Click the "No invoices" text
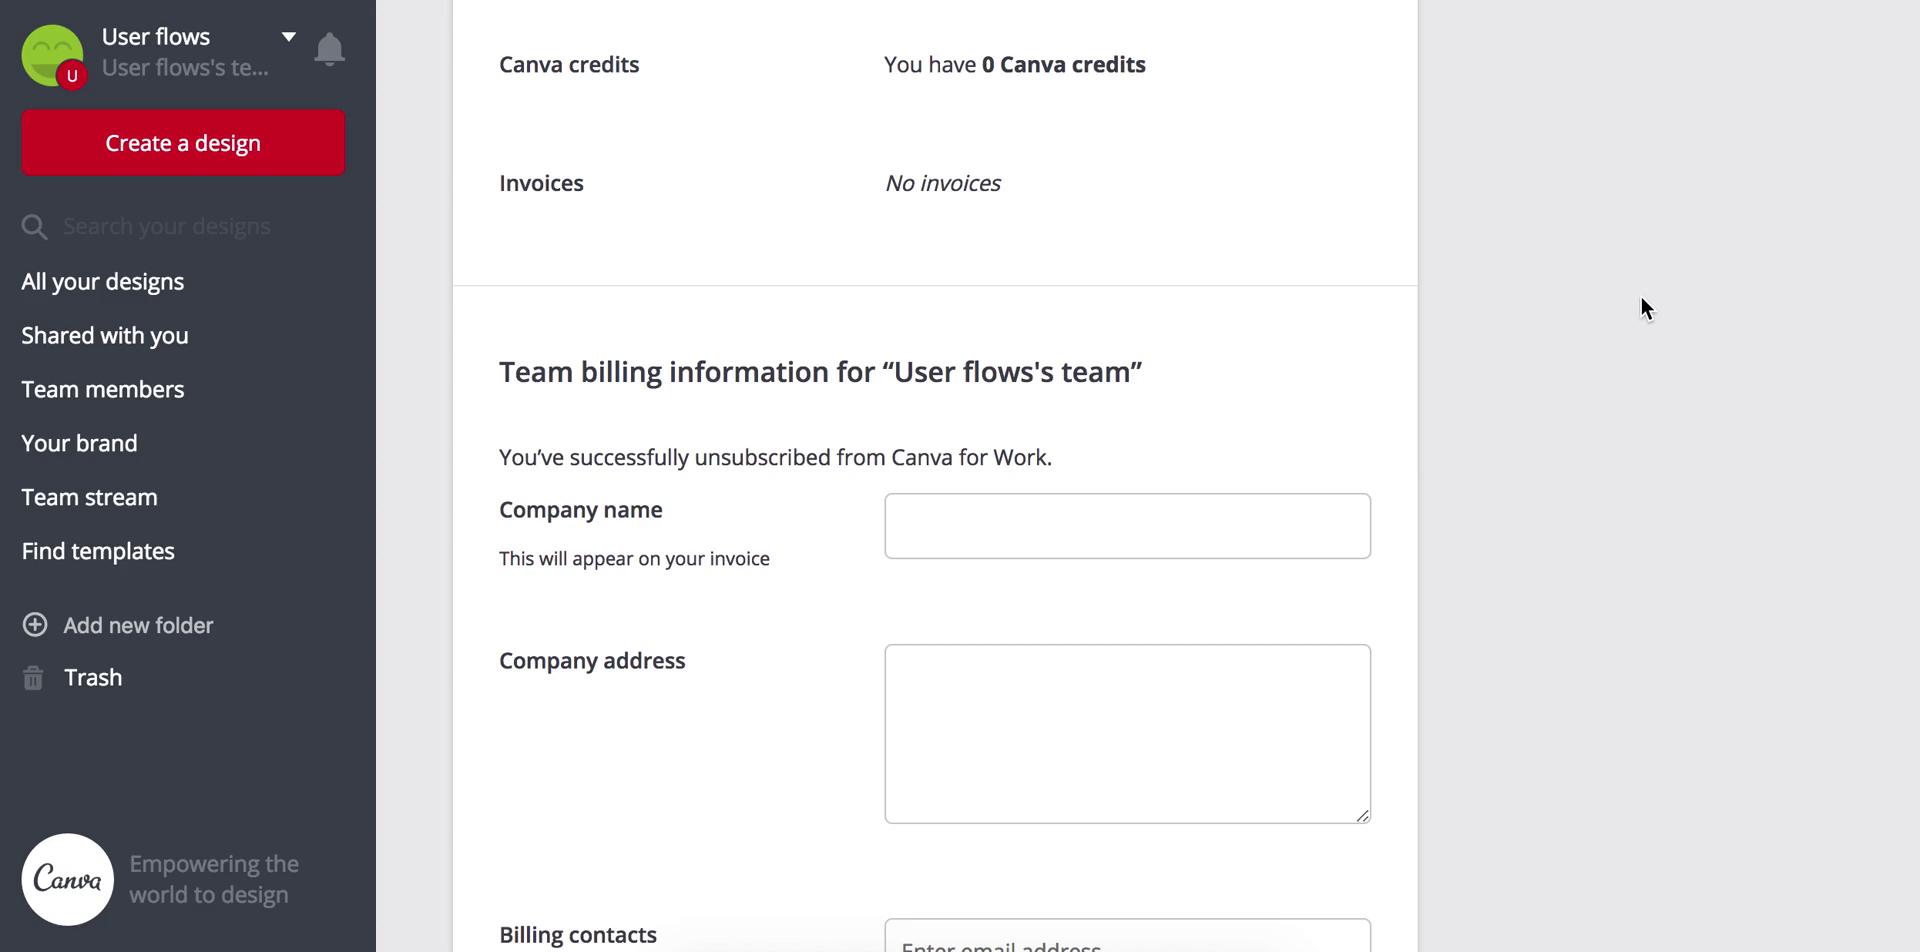The height and width of the screenshot is (952, 1920). (942, 184)
